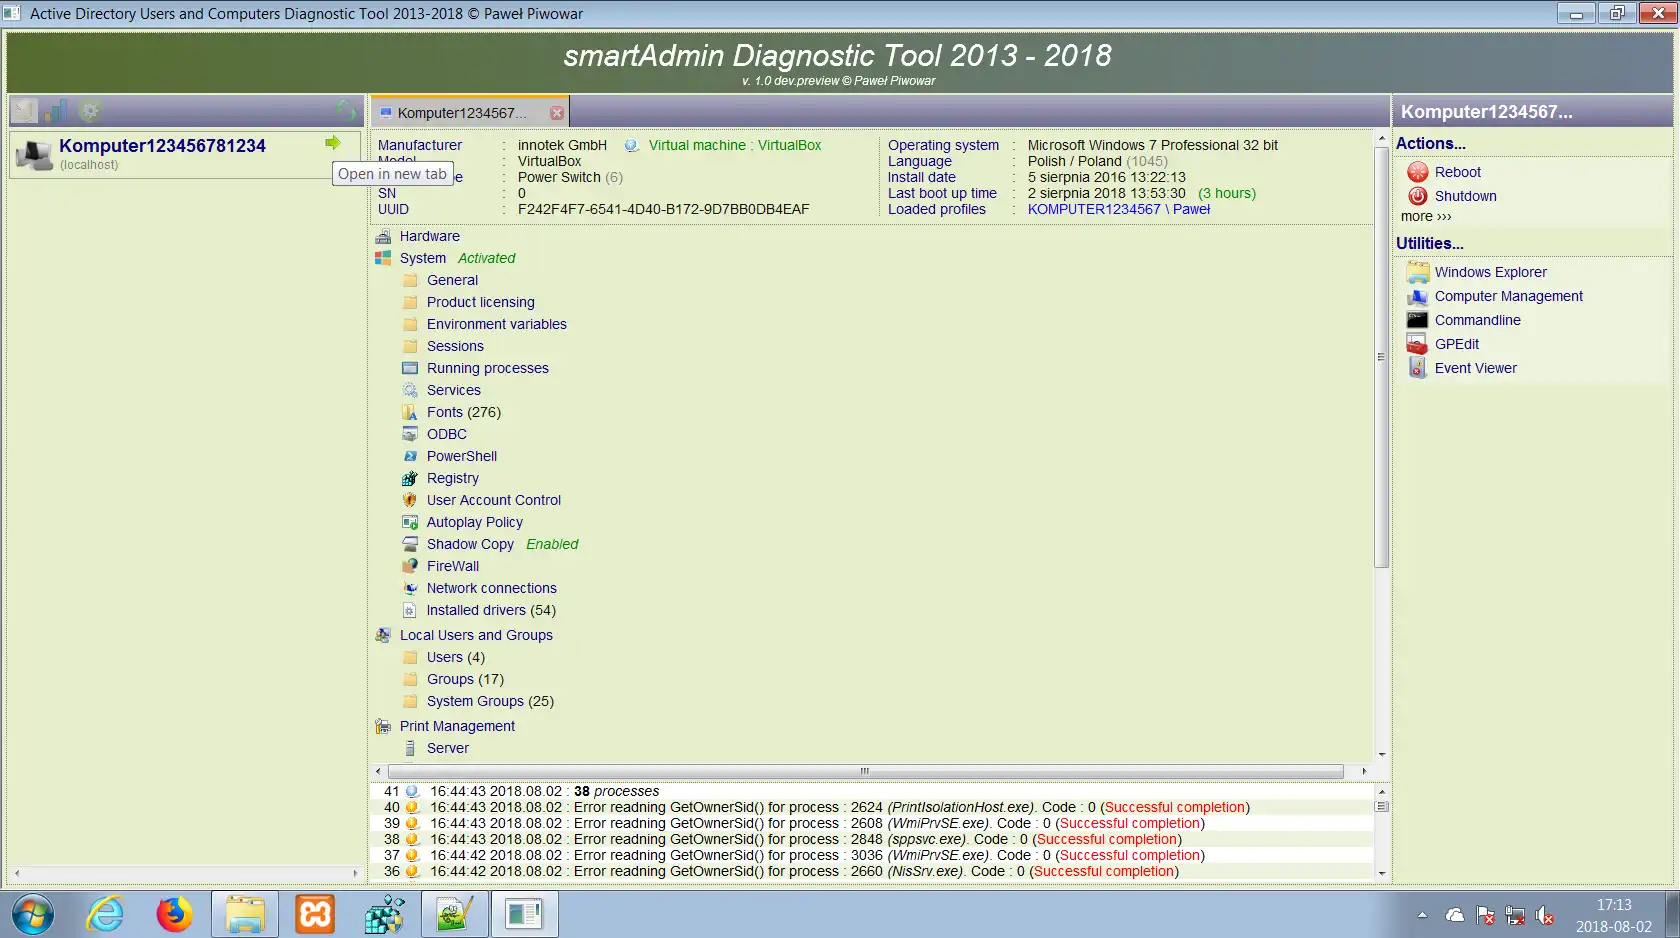Open the General item

click(452, 280)
